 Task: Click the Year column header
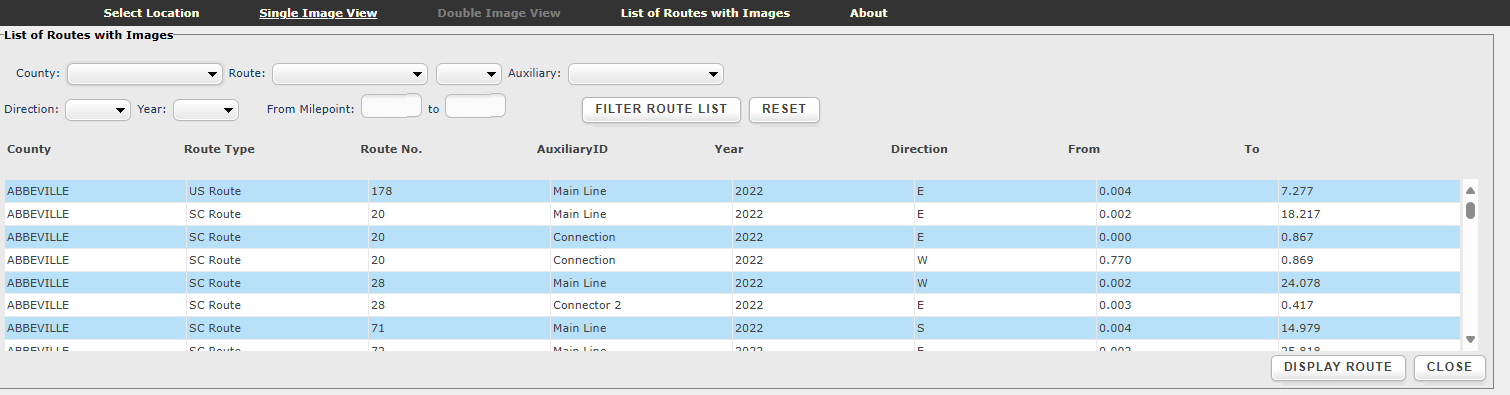click(x=729, y=149)
